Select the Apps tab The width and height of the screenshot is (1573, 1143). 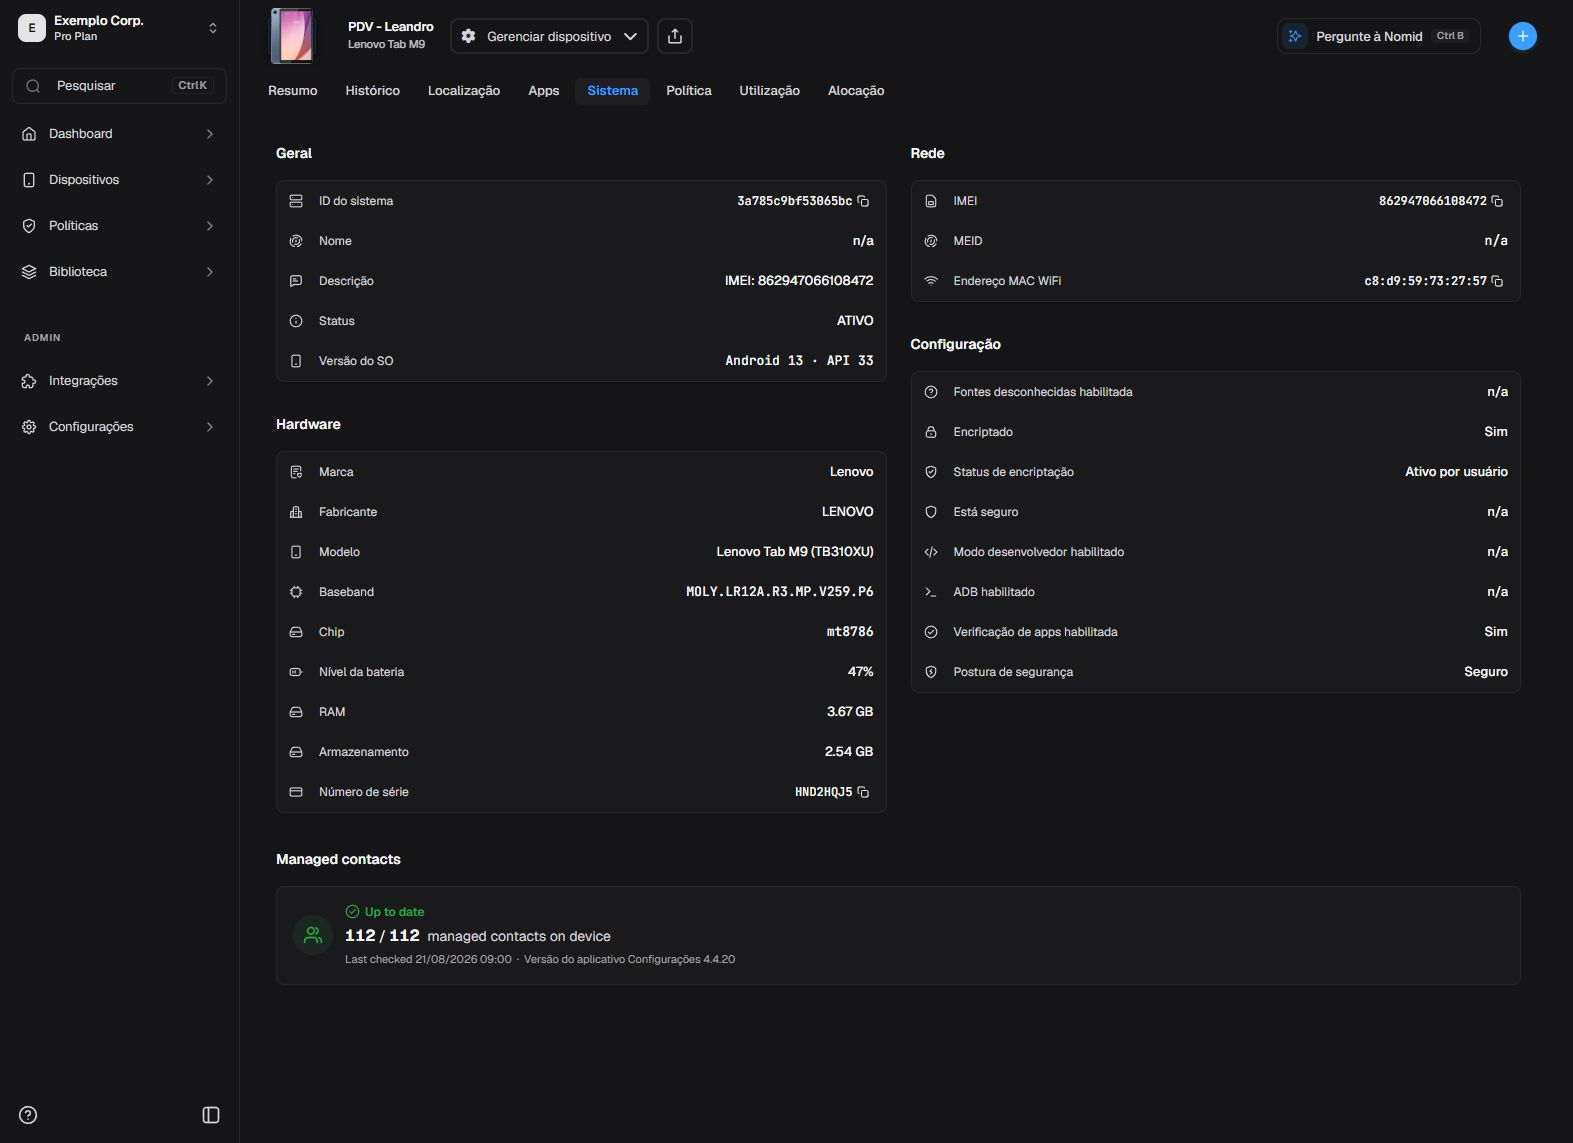(x=544, y=91)
